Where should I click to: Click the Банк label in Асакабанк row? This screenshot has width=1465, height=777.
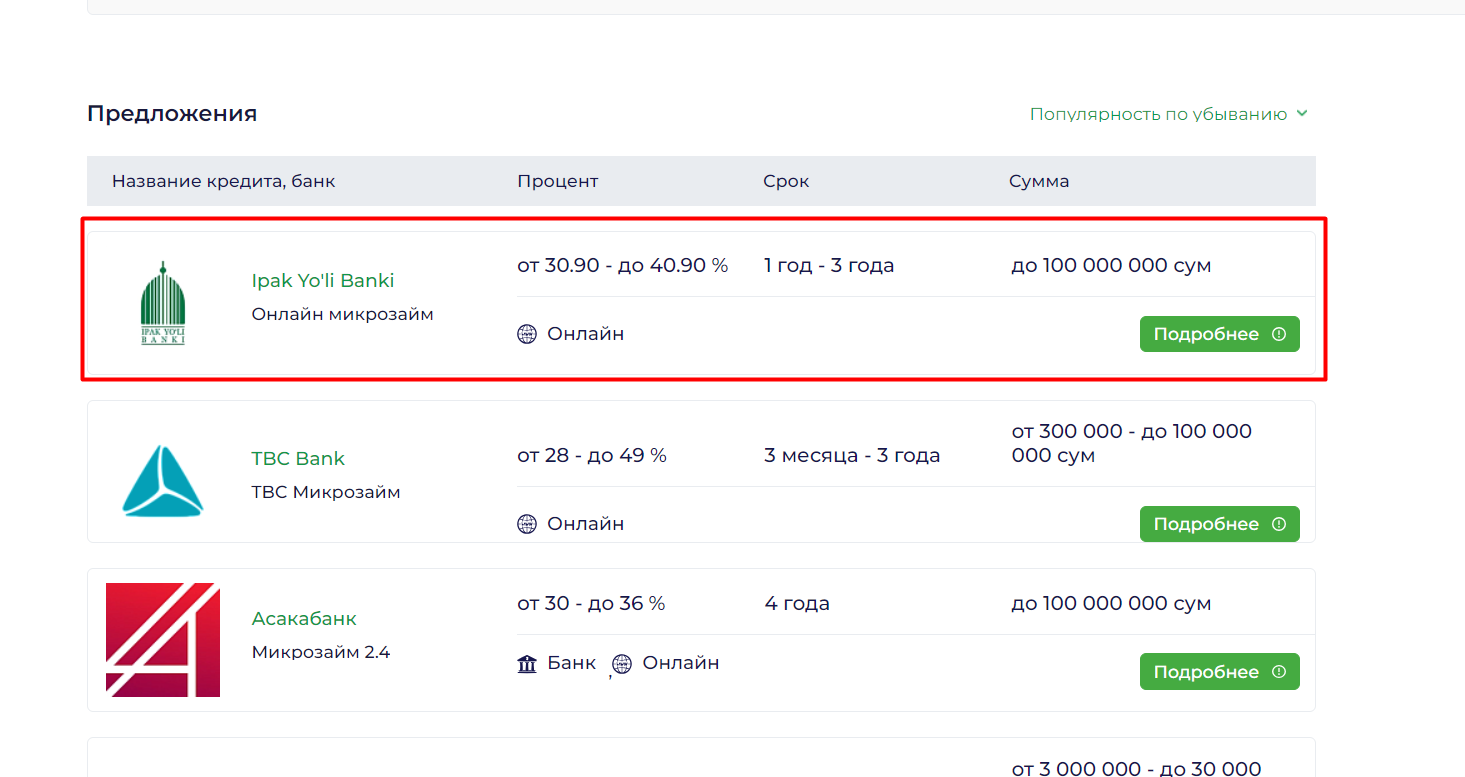pyautogui.click(x=571, y=663)
